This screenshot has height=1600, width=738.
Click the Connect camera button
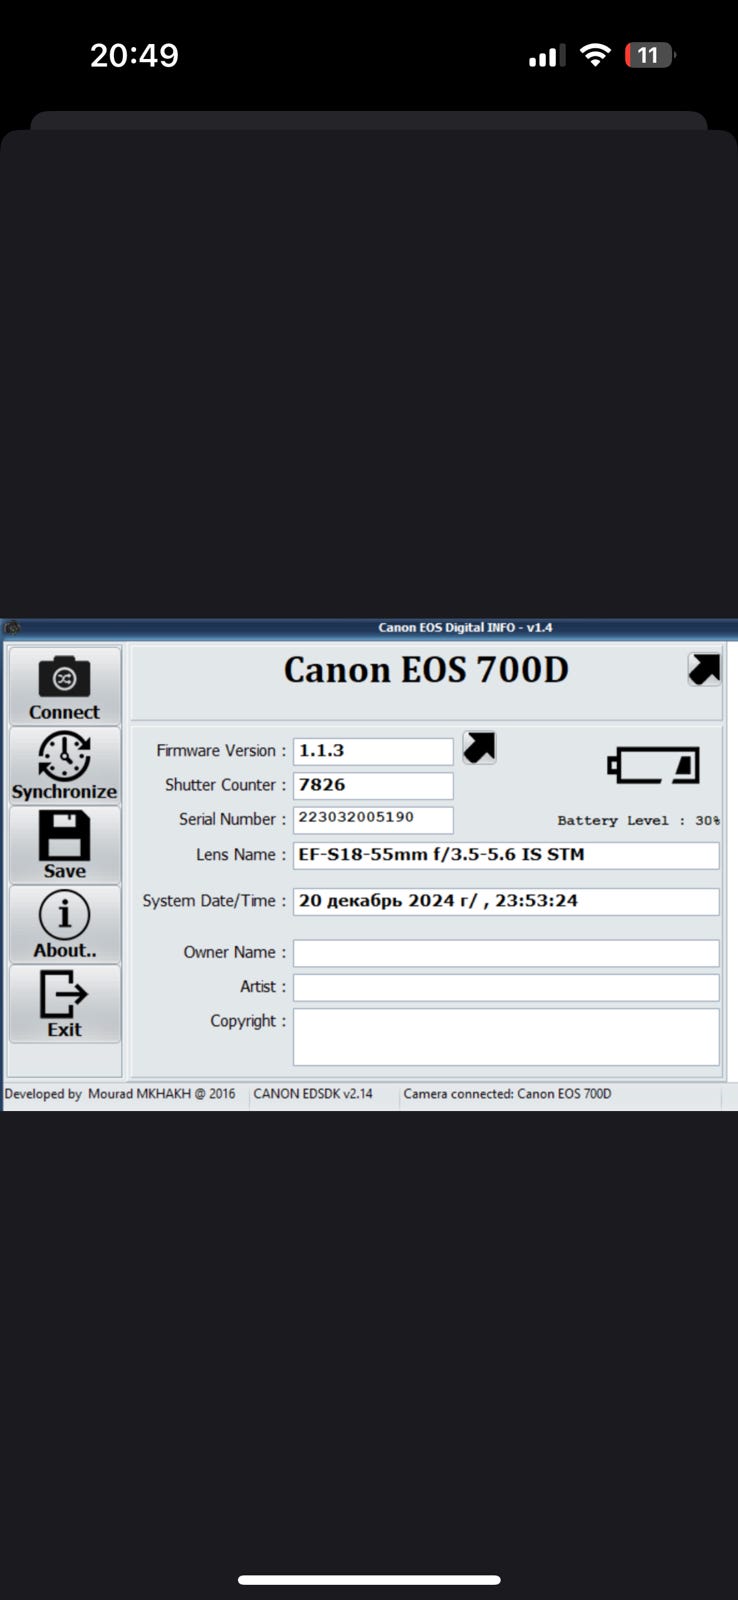[x=65, y=686]
